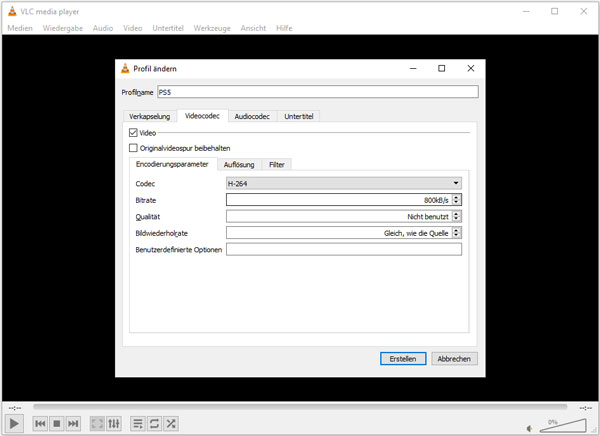600x436 pixels.
Task: Click the Erstellen button
Action: (x=404, y=358)
